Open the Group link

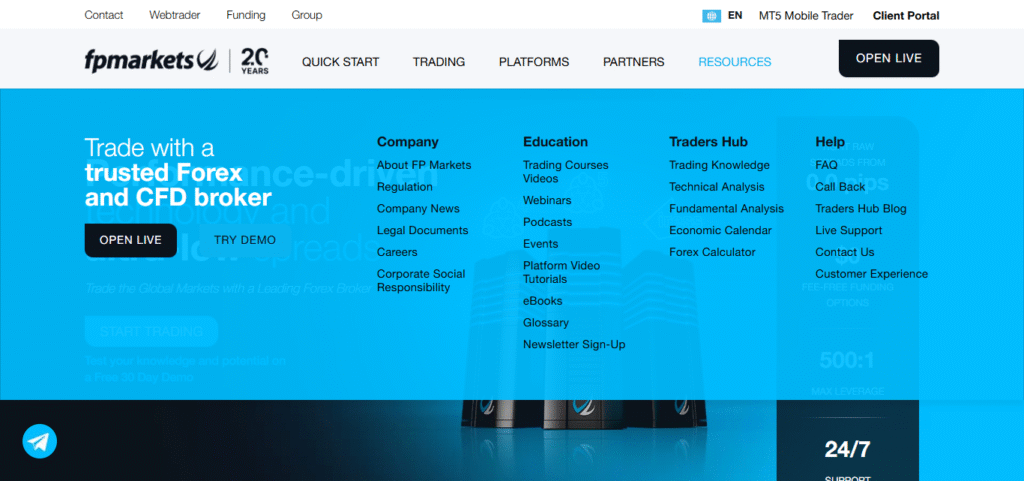point(307,15)
